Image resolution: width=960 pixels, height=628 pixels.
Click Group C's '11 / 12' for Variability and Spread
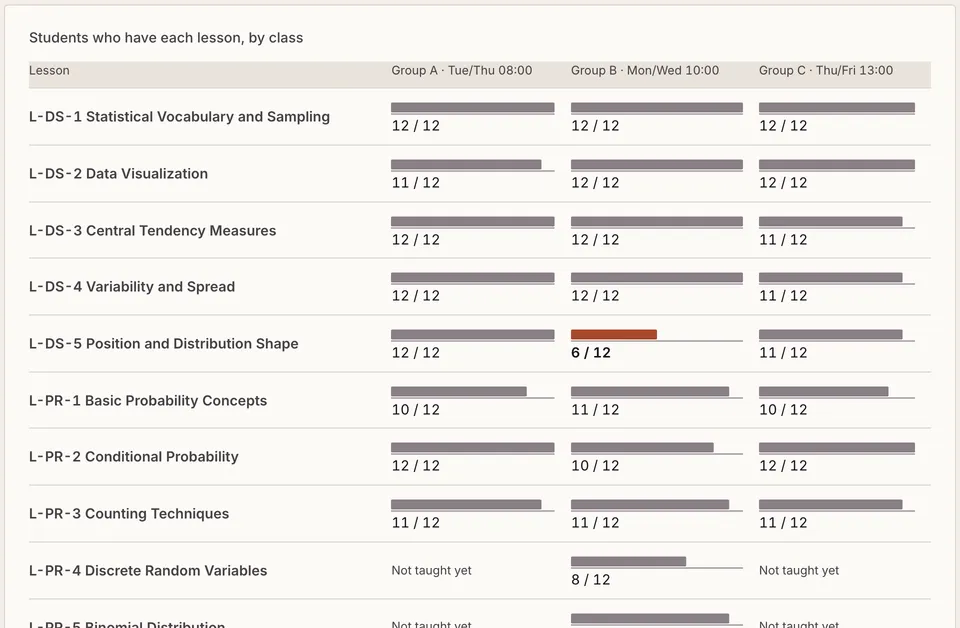point(783,296)
